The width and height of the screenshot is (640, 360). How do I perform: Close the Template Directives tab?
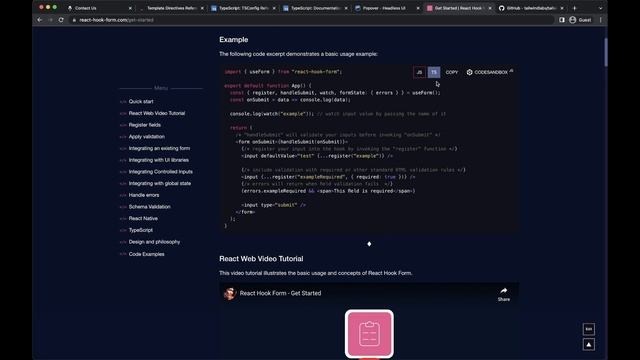202,8
